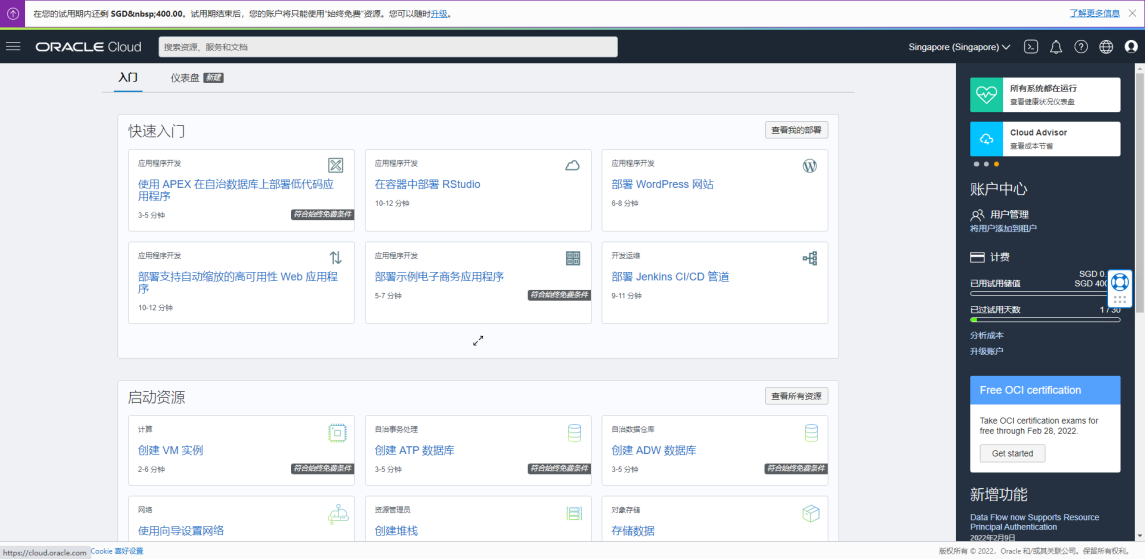Click the Cloud Advisor cloud icon
Screen dimensions: 1145x559
click(x=986, y=139)
